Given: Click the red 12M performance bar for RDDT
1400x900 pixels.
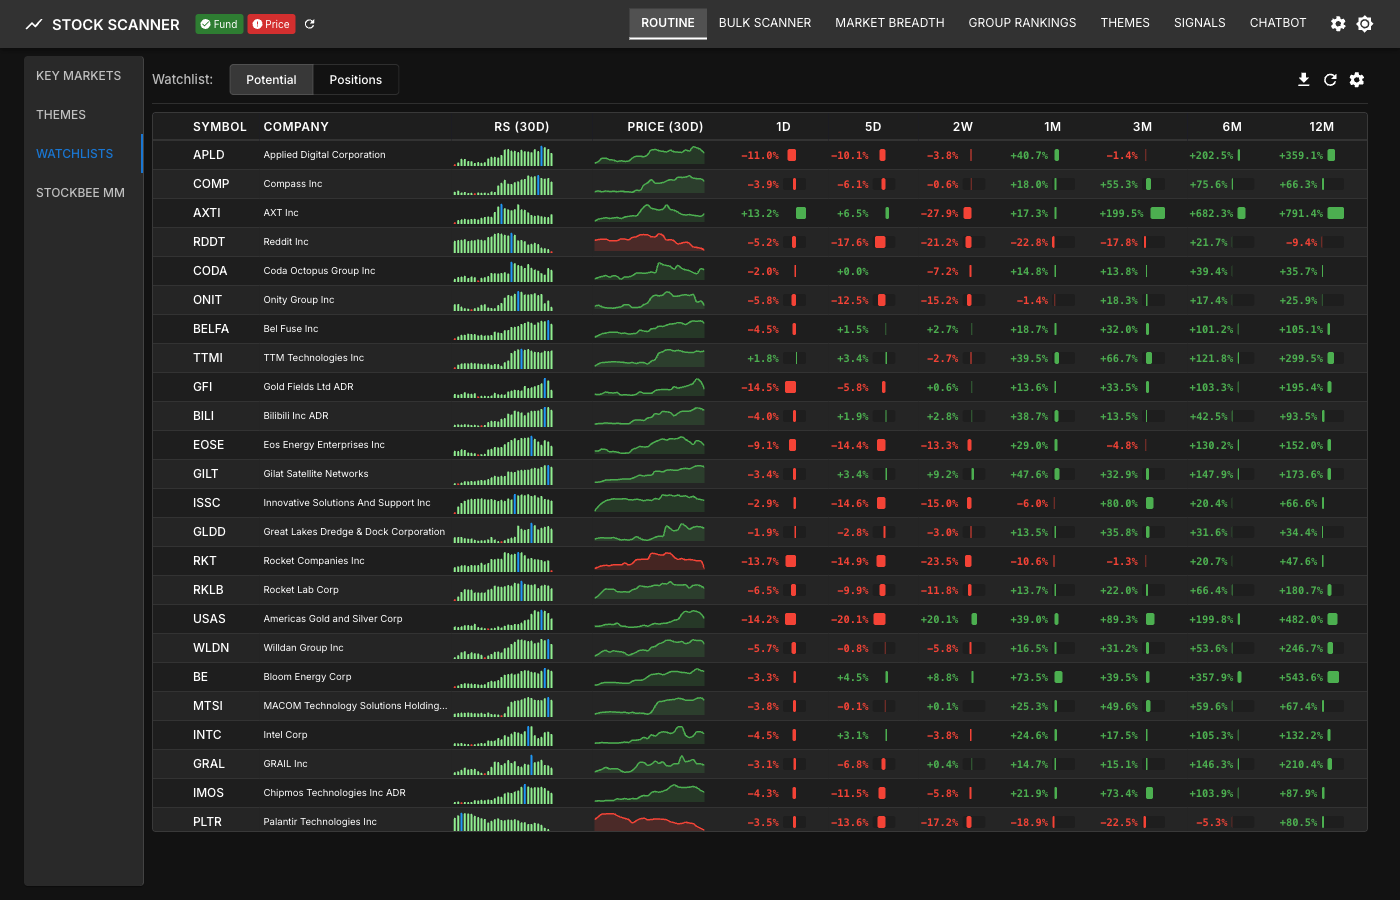Looking at the screenshot, I should pos(1322,241).
